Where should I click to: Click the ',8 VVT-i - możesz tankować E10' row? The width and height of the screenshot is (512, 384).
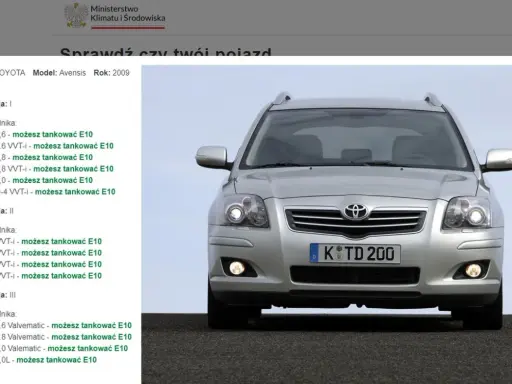click(x=57, y=169)
